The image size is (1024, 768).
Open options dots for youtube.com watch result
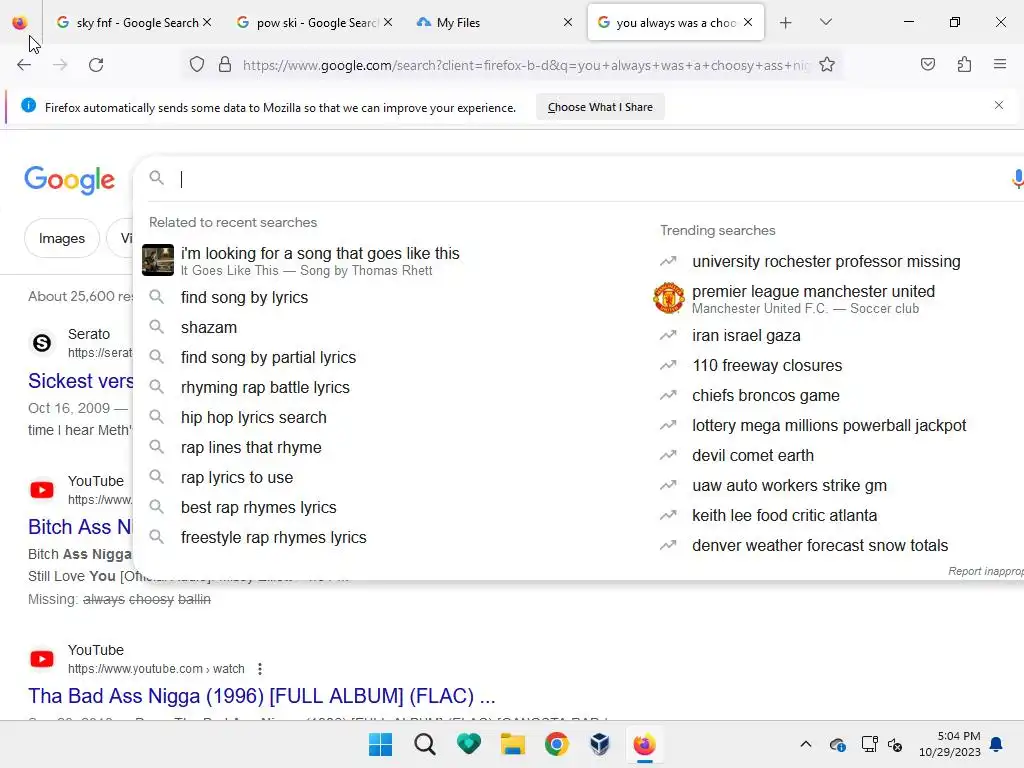click(260, 669)
